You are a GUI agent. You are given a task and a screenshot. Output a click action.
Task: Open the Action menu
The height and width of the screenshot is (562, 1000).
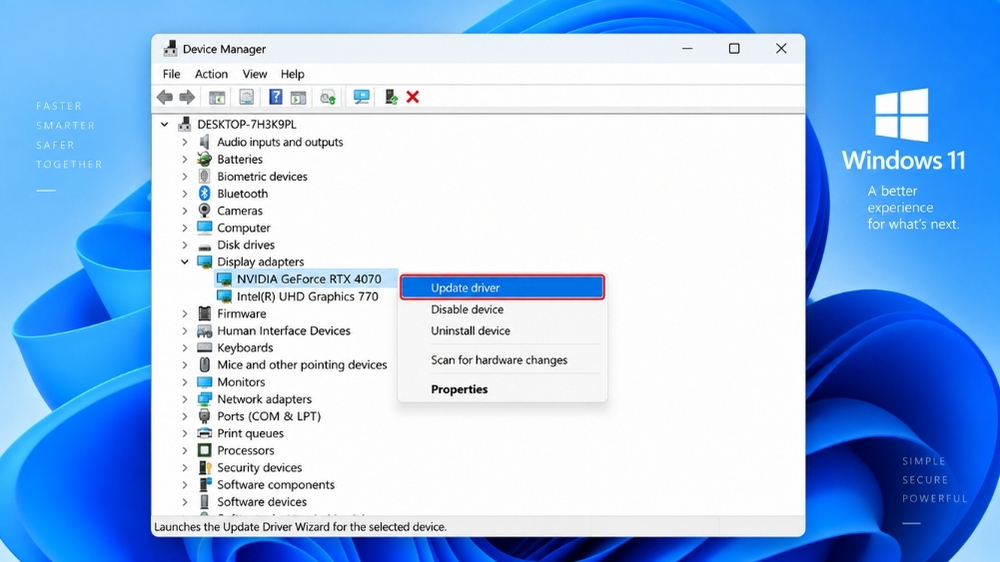pos(211,74)
